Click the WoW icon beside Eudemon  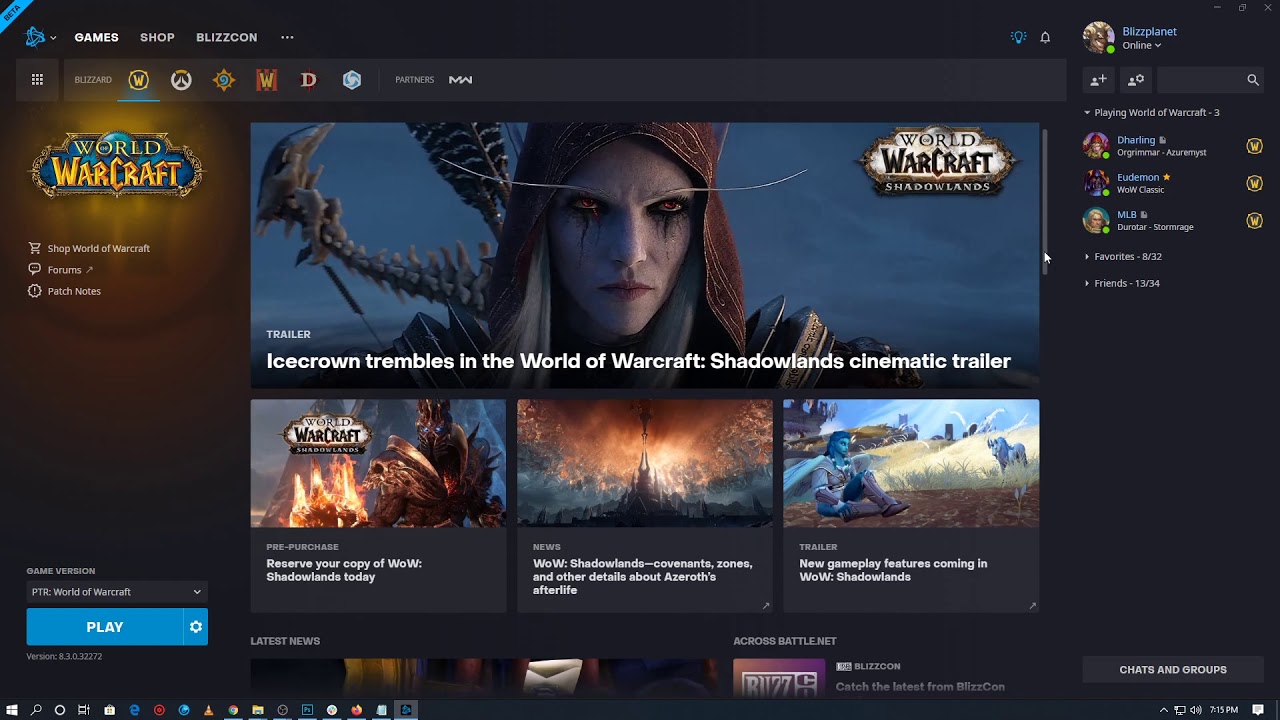click(1254, 183)
